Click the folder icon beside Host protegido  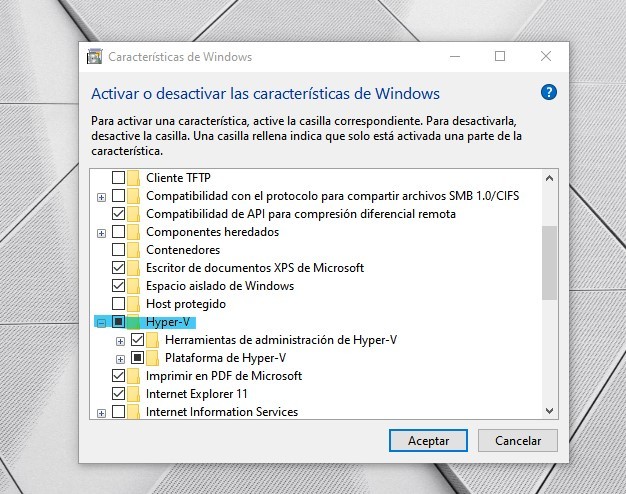[x=134, y=304]
